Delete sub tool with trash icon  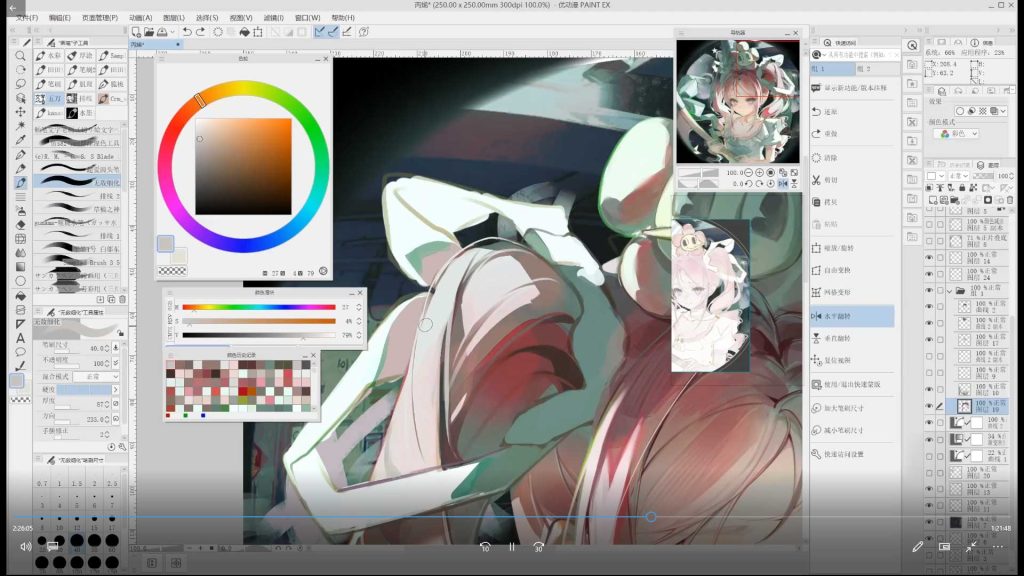tap(122, 299)
